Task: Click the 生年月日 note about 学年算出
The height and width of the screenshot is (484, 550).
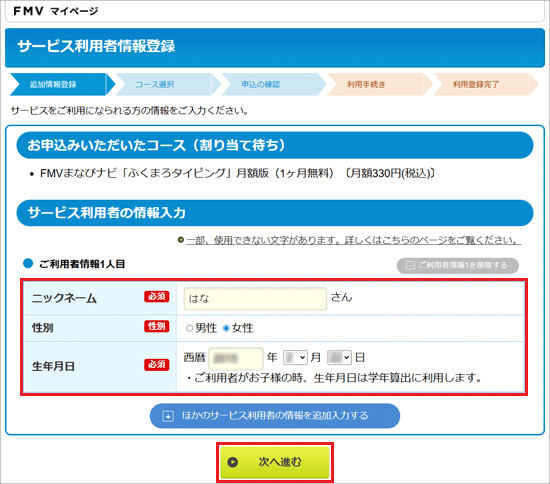Action: [x=334, y=378]
